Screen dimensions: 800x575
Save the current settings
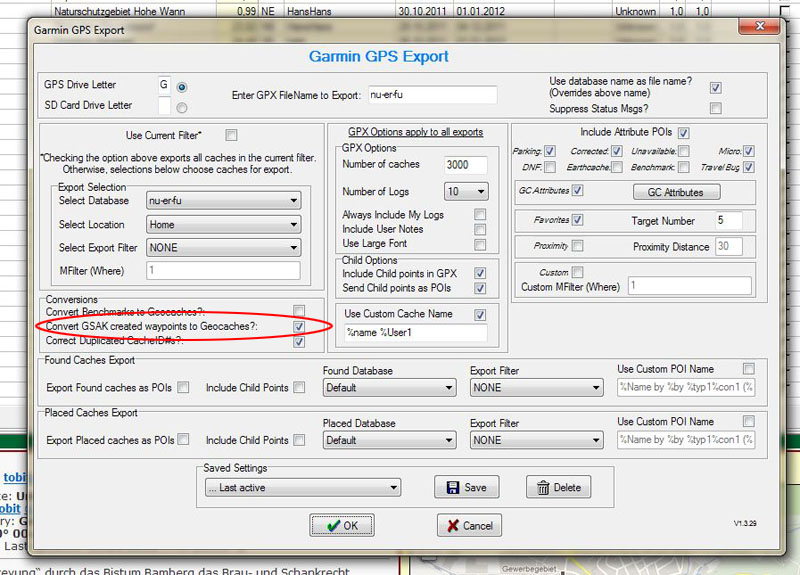(x=466, y=487)
